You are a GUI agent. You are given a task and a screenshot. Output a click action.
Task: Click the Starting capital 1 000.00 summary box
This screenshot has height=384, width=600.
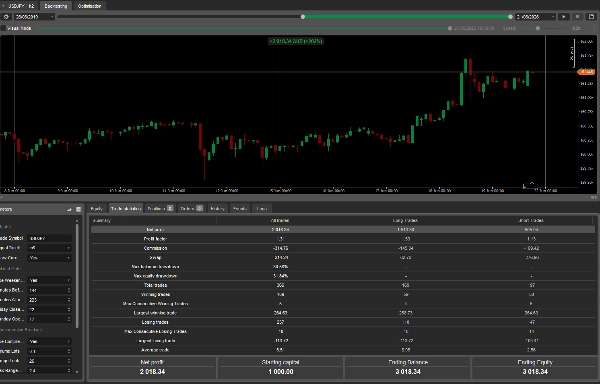click(x=280, y=367)
